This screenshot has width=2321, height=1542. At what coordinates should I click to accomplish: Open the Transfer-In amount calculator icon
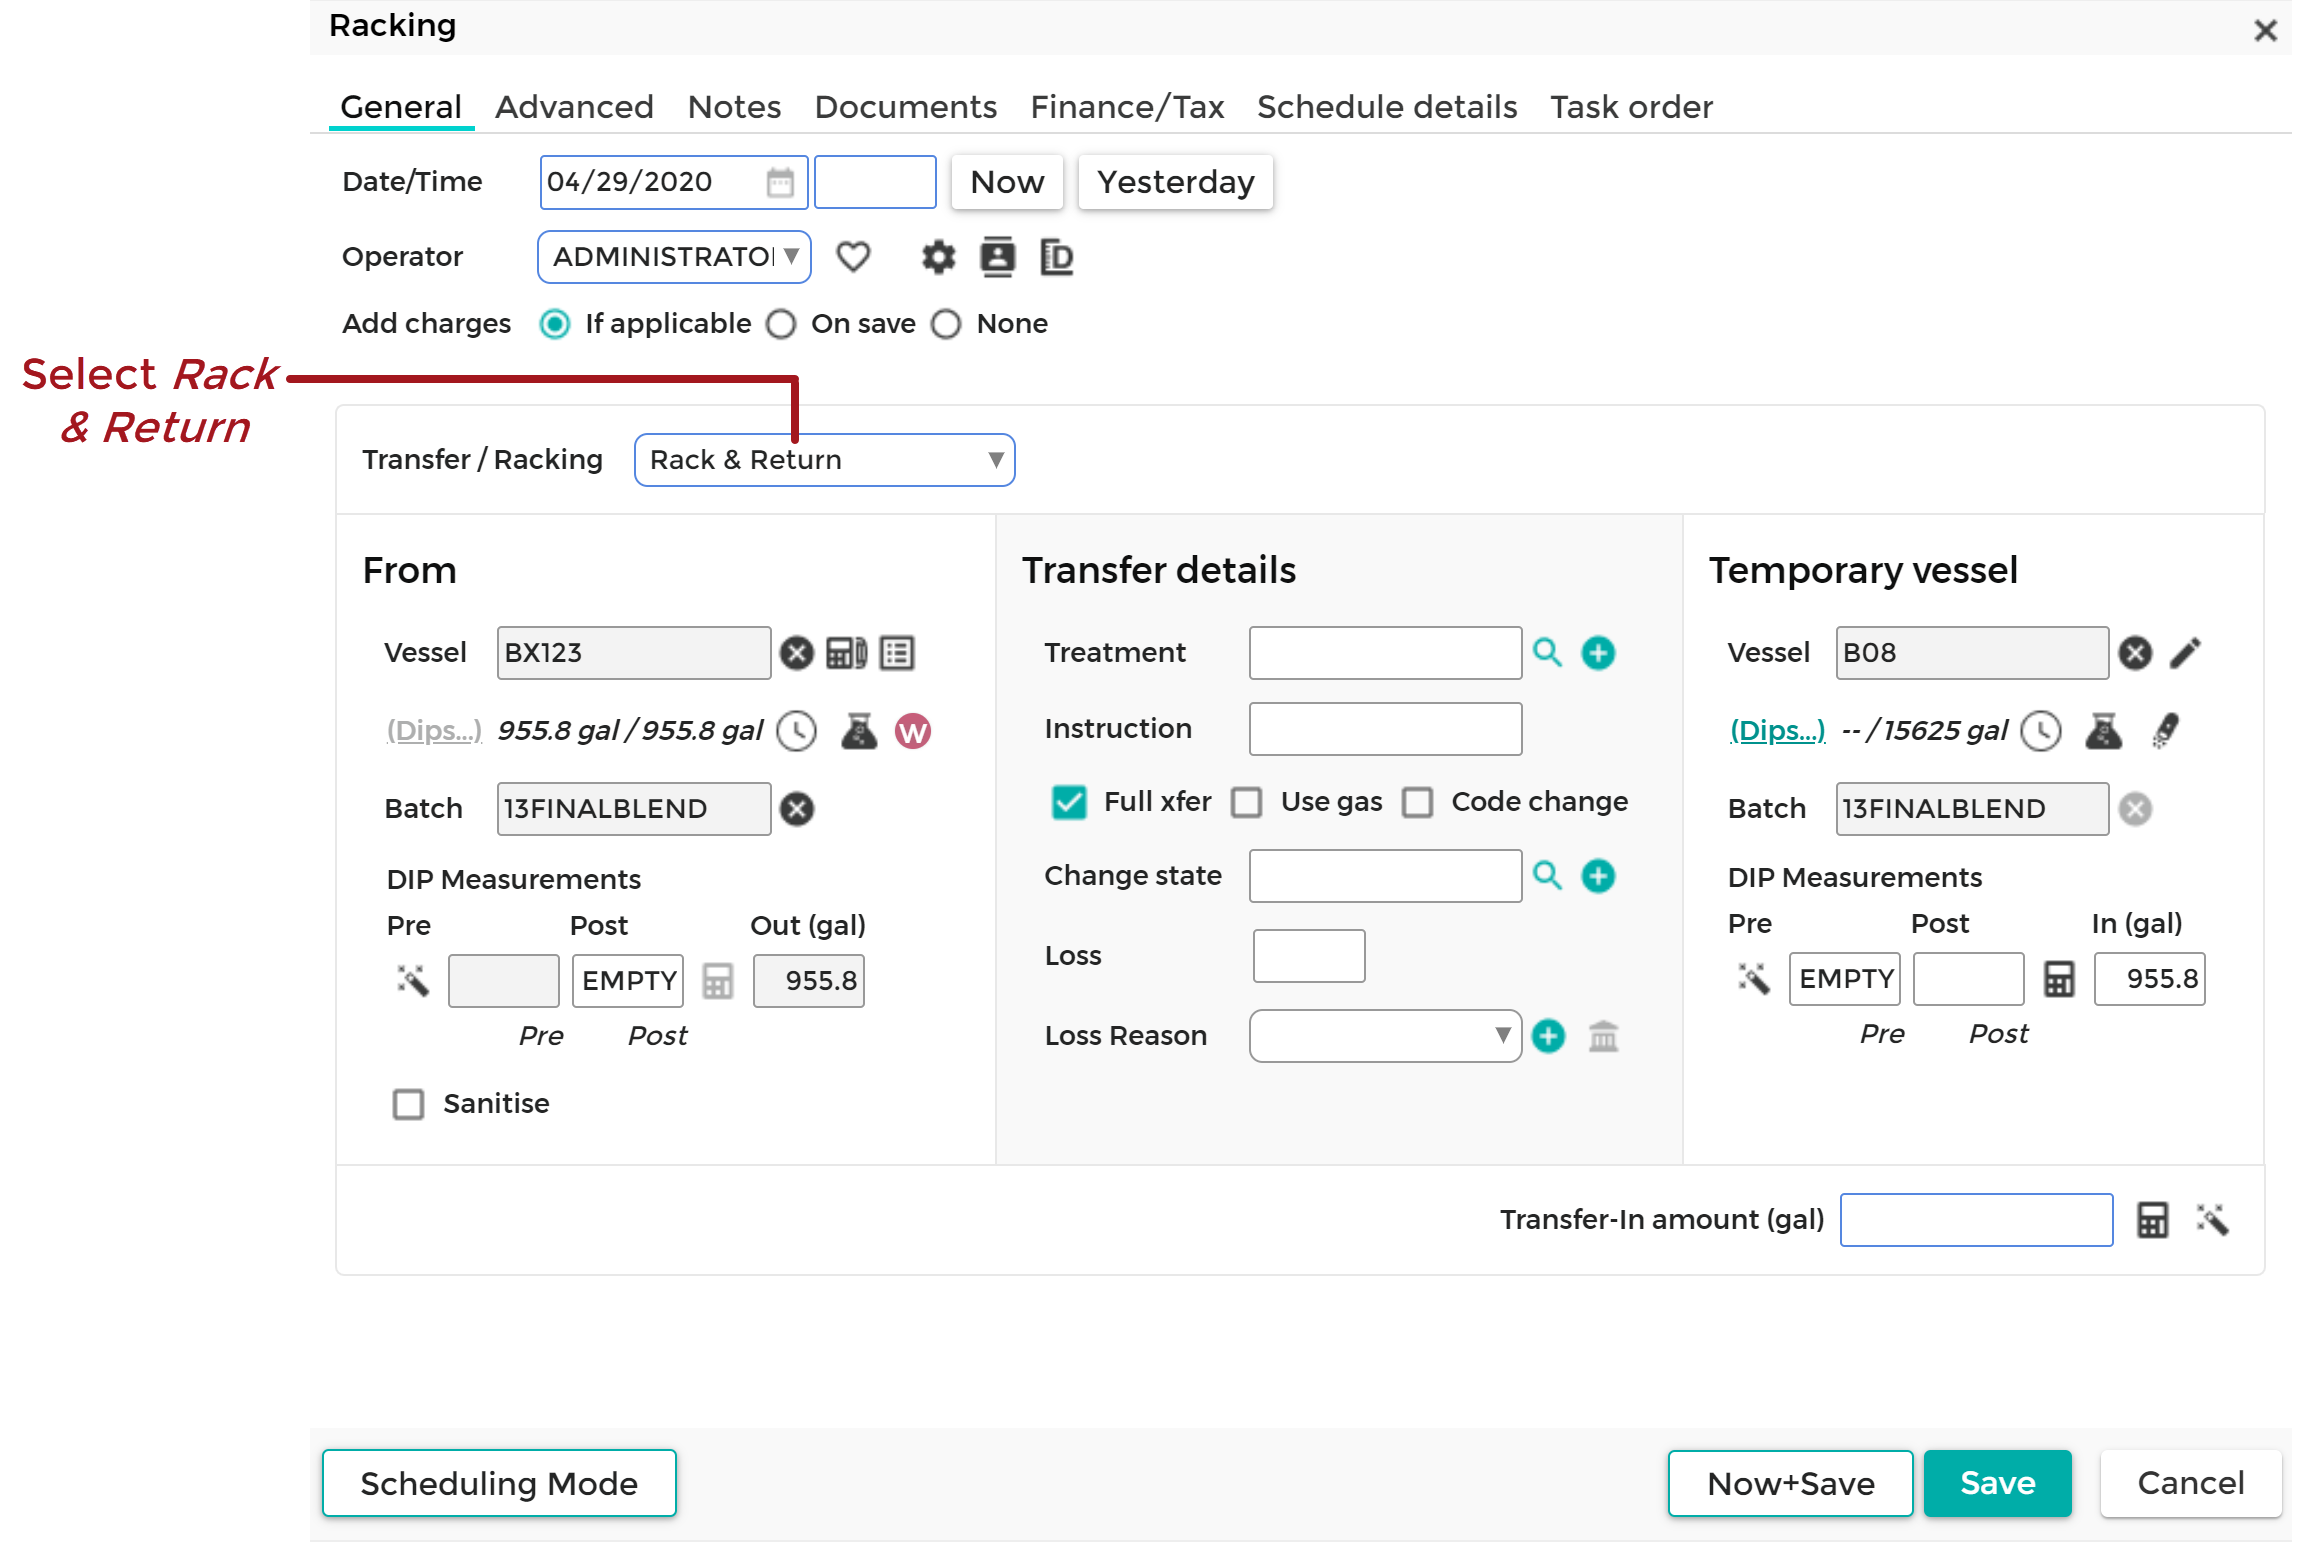[x=2152, y=1220]
